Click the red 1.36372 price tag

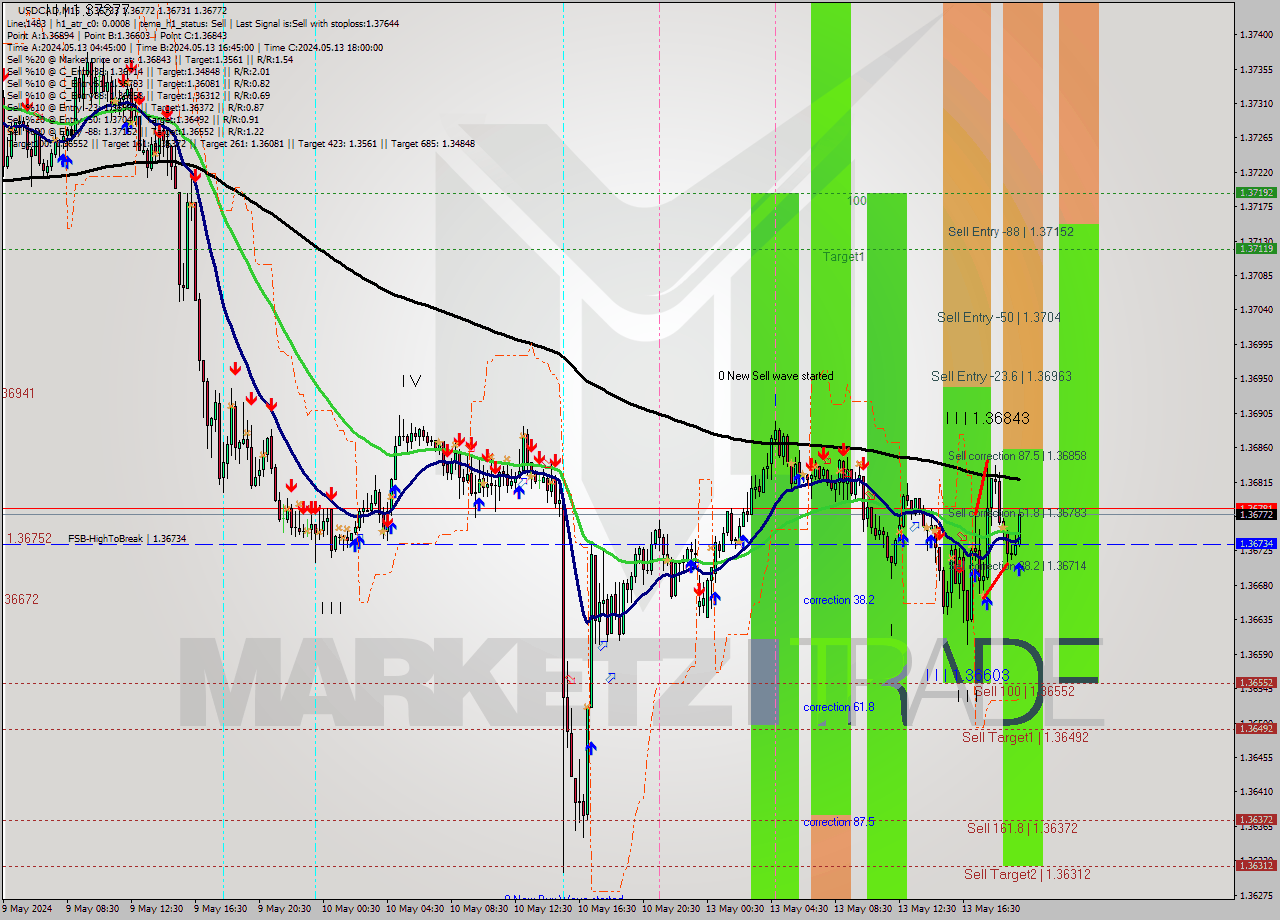(x=1256, y=821)
